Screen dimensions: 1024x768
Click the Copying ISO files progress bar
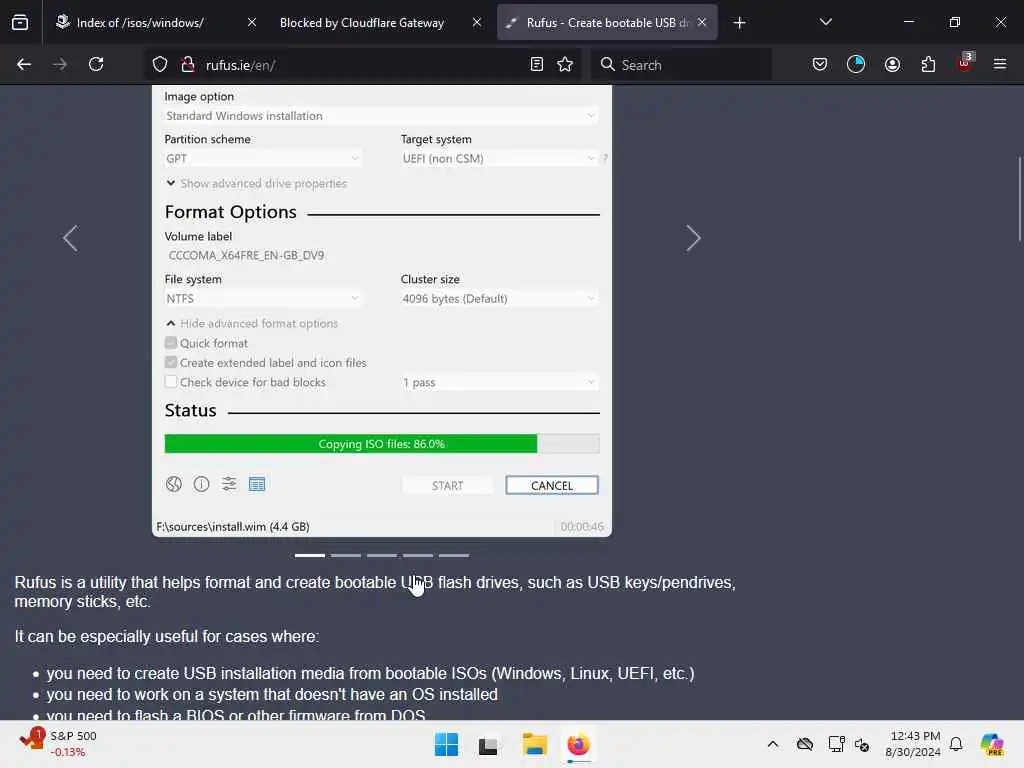pyautogui.click(x=382, y=443)
